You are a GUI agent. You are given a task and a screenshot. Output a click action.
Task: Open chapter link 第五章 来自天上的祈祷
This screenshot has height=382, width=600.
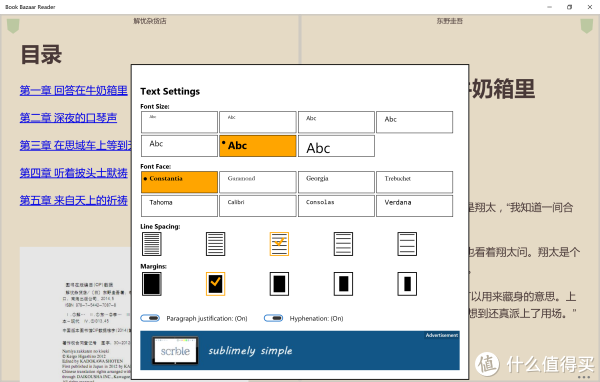point(73,200)
